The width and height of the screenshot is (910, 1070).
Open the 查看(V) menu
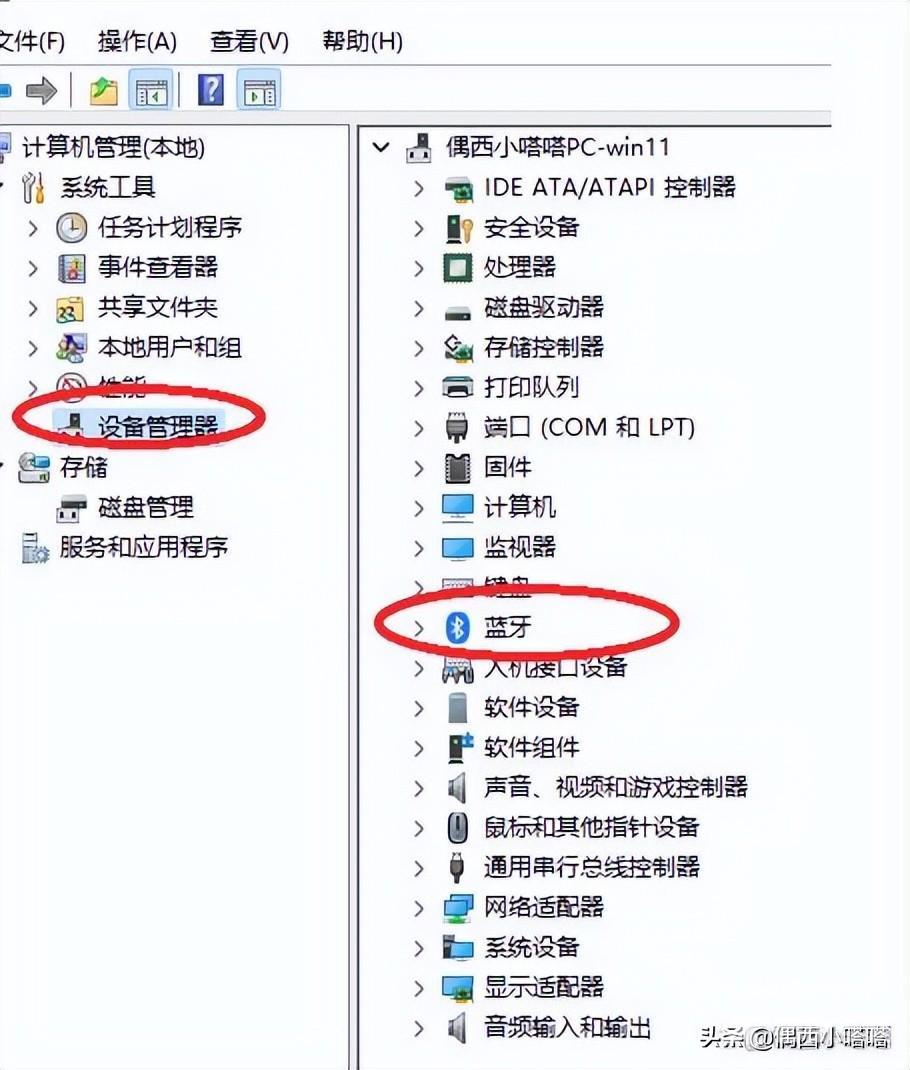click(x=250, y=42)
